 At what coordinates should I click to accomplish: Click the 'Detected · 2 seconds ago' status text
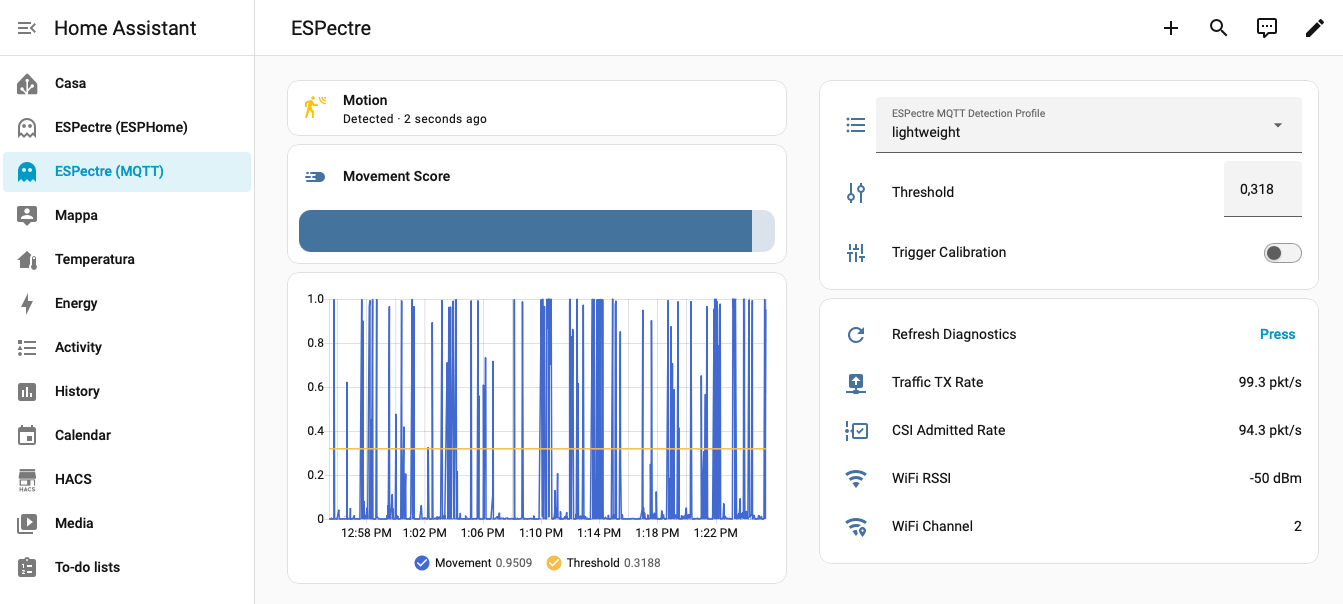pos(415,119)
